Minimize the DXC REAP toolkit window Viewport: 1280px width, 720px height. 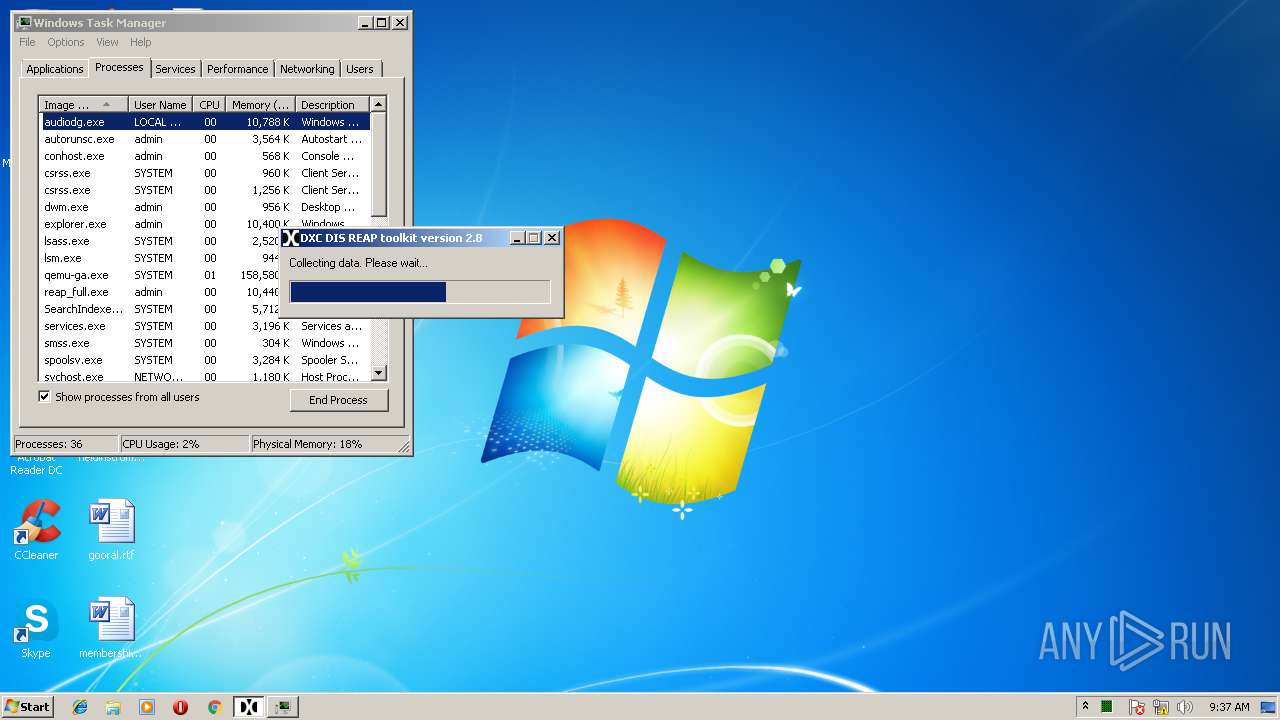(x=517, y=238)
